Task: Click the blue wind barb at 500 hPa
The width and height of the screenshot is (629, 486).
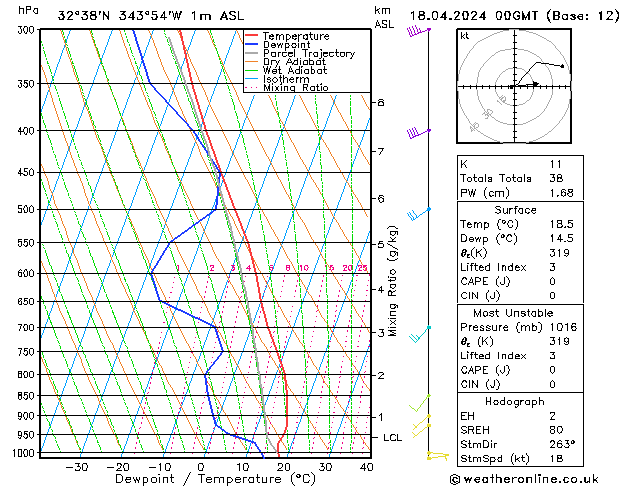Action: (x=418, y=213)
